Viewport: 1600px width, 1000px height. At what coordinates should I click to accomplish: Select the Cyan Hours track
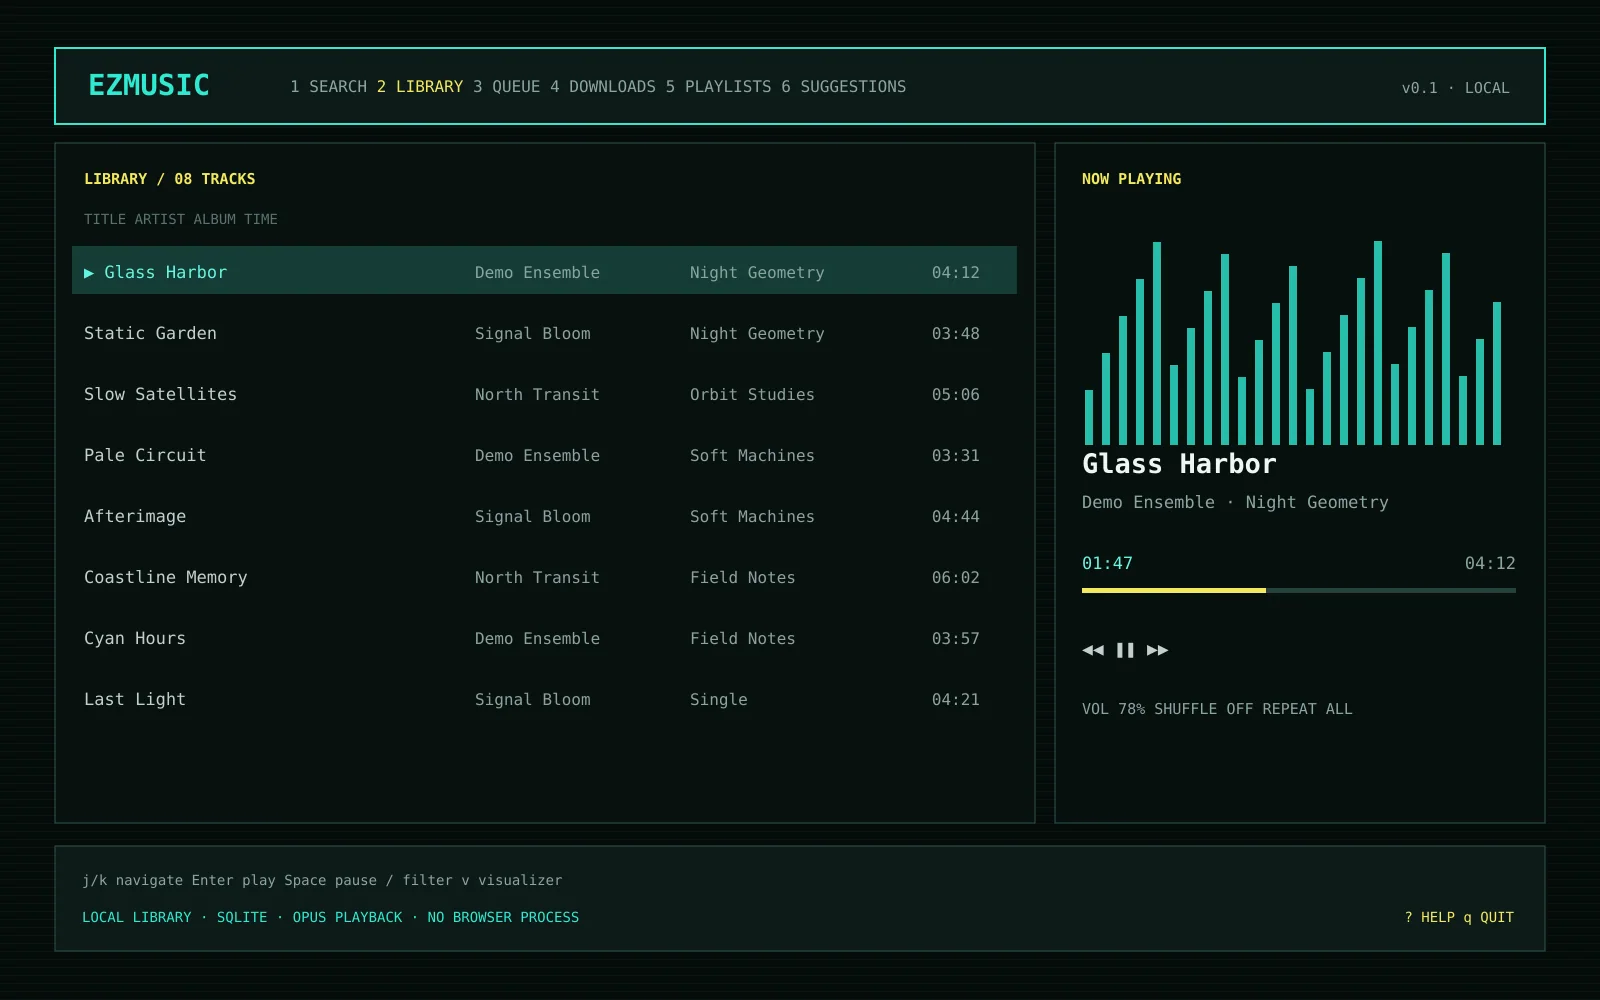(544, 638)
